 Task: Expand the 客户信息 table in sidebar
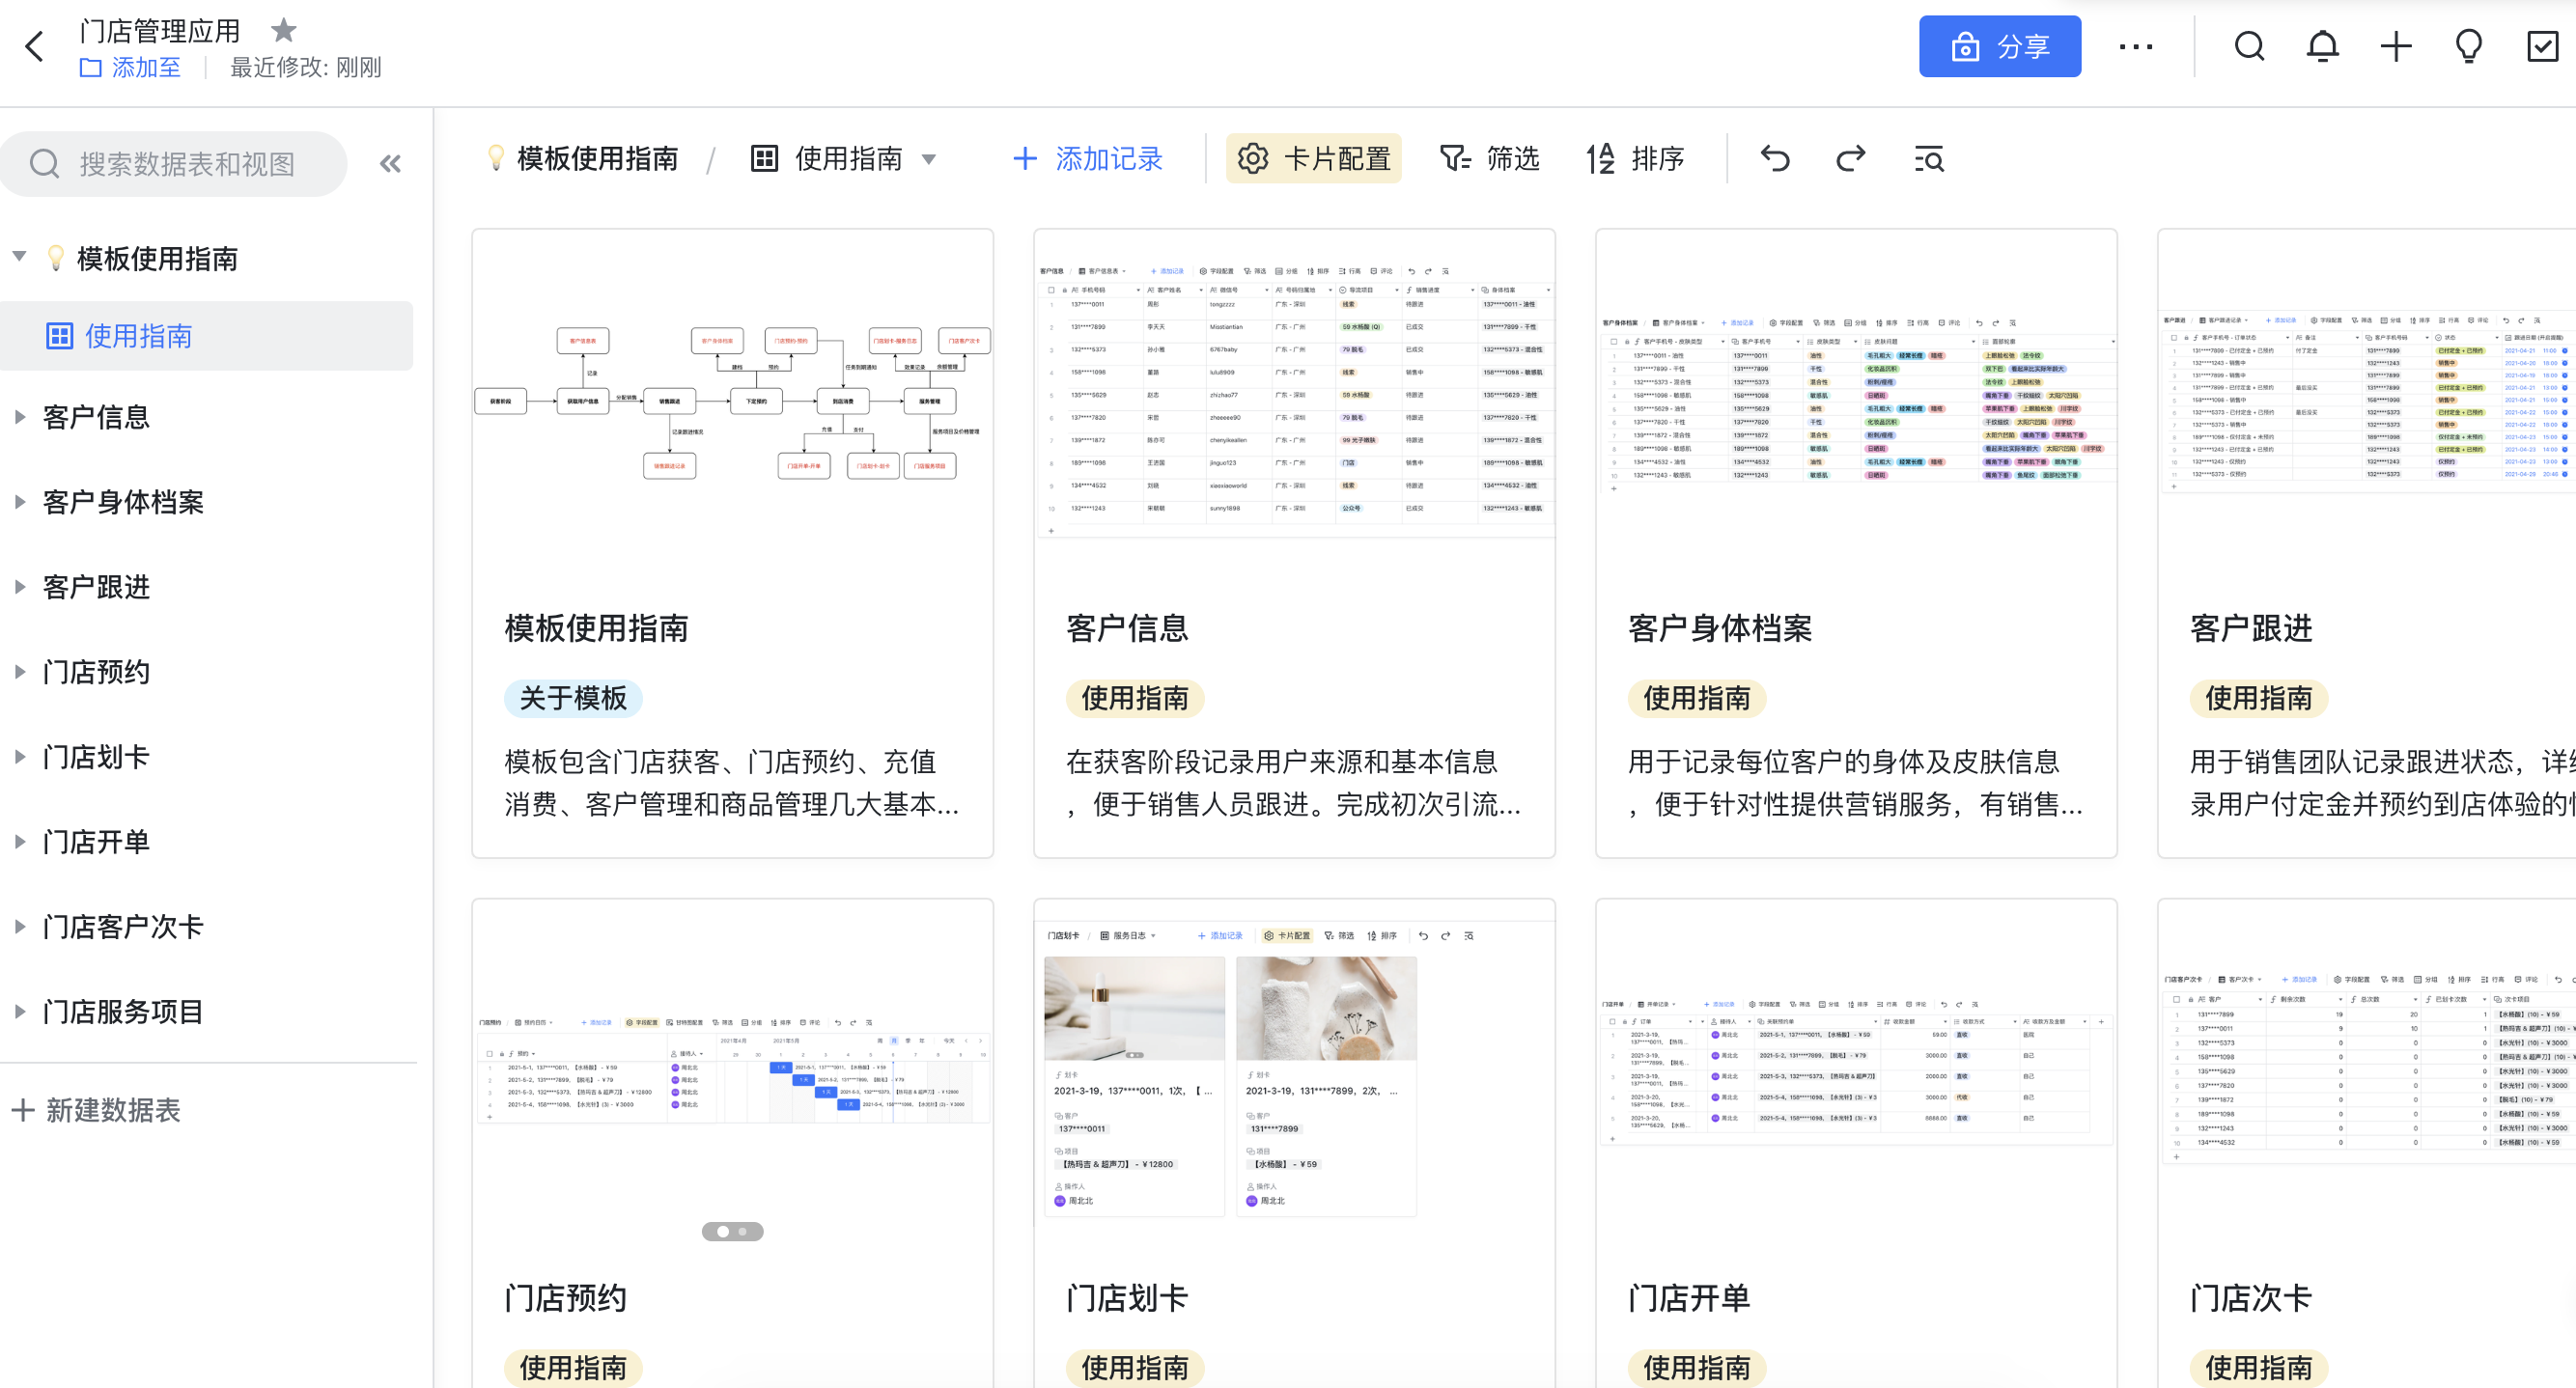pyautogui.click(x=19, y=417)
